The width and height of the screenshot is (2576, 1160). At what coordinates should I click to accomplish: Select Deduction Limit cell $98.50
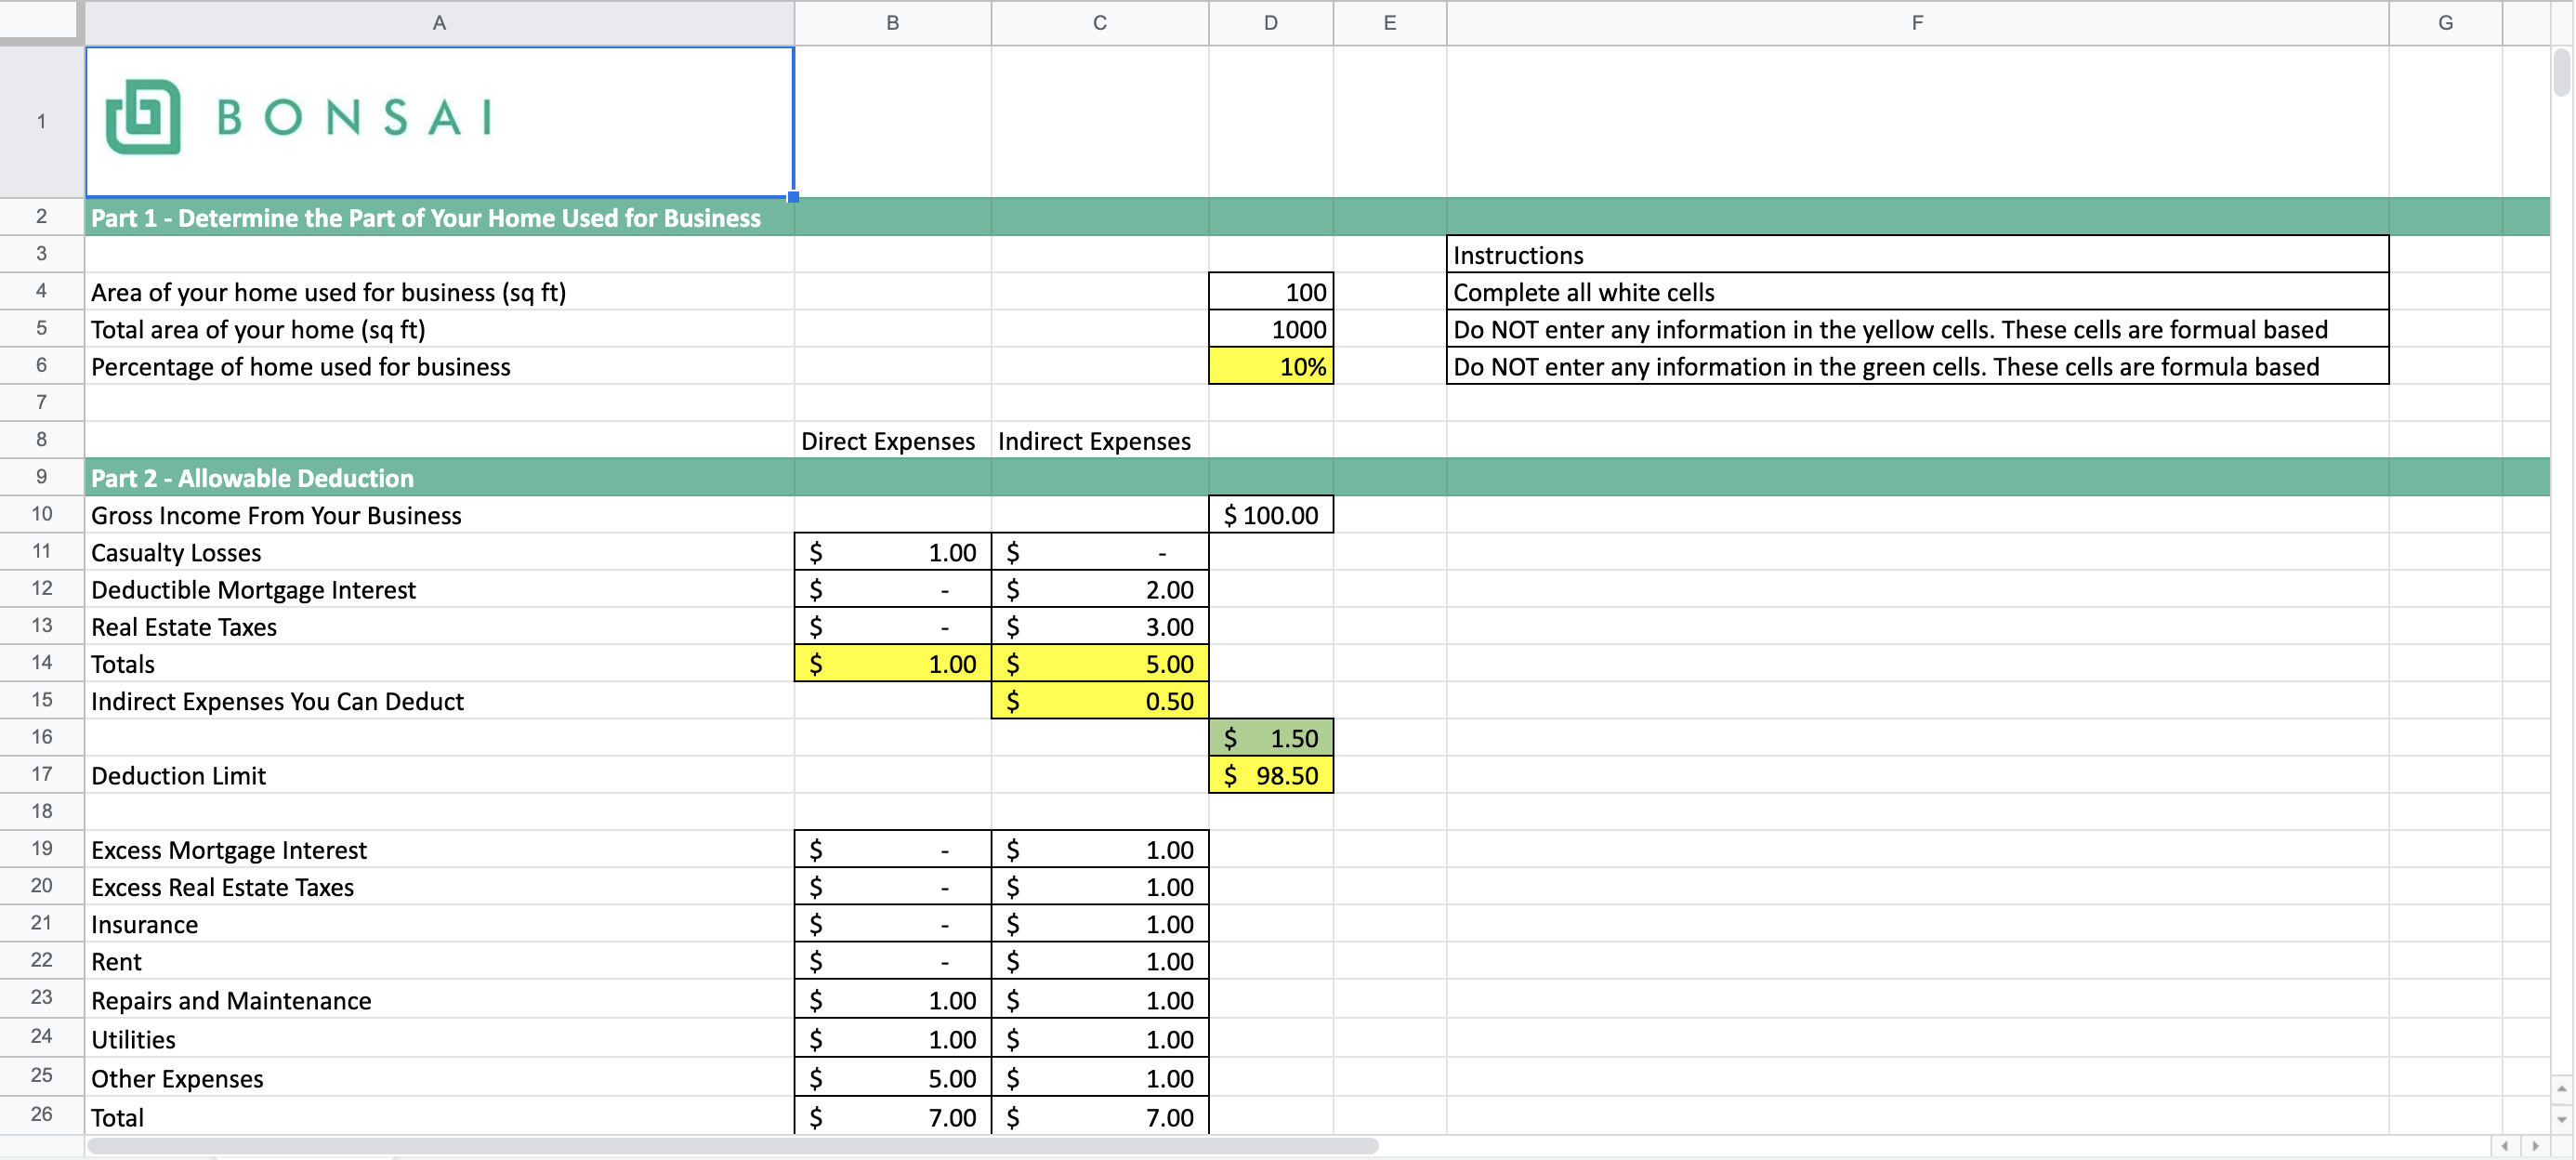click(x=1270, y=775)
